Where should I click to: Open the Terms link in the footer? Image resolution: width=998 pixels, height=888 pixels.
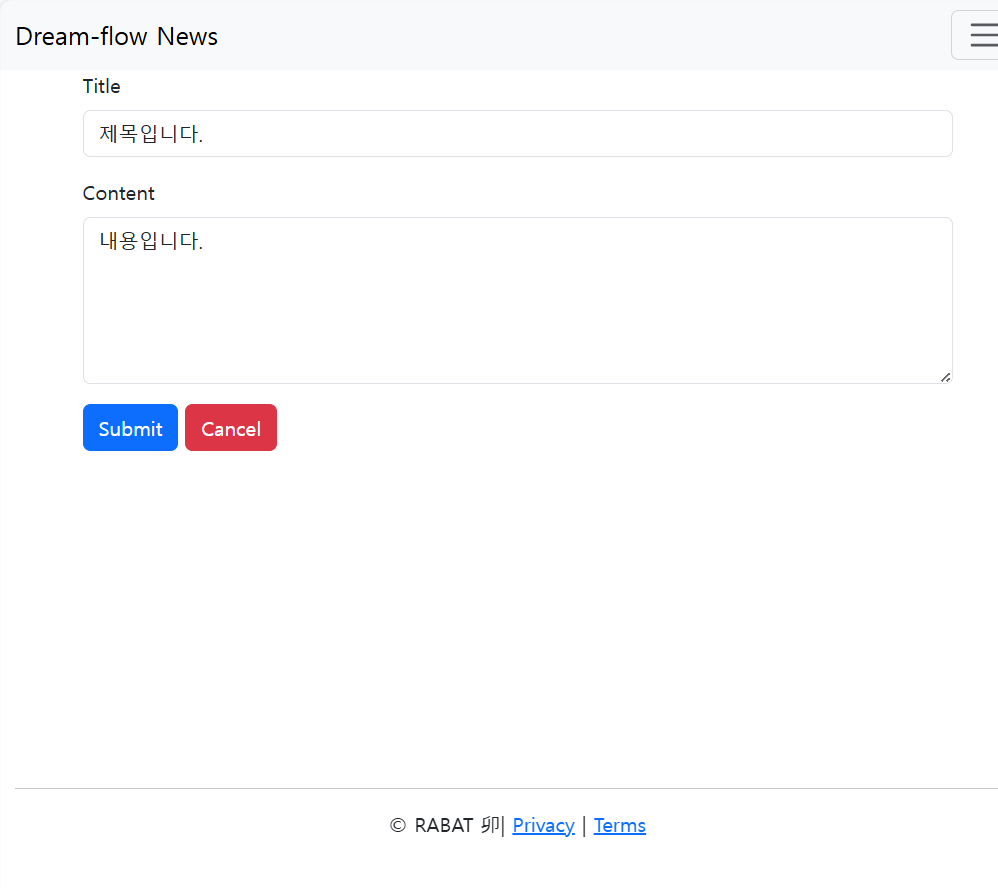pyautogui.click(x=620, y=826)
